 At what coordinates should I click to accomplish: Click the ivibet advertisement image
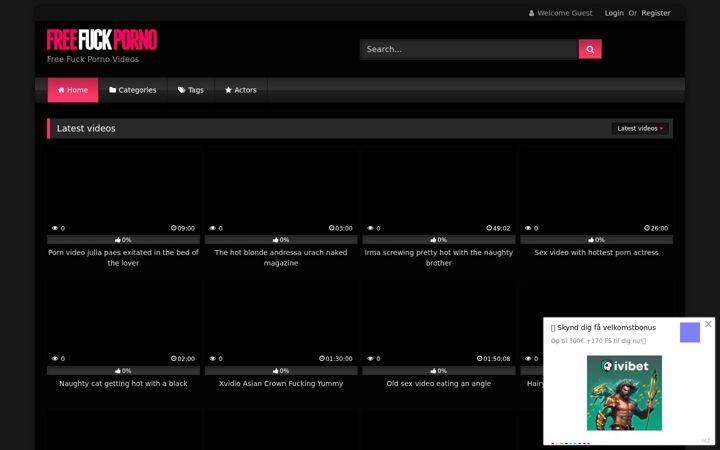click(x=624, y=393)
